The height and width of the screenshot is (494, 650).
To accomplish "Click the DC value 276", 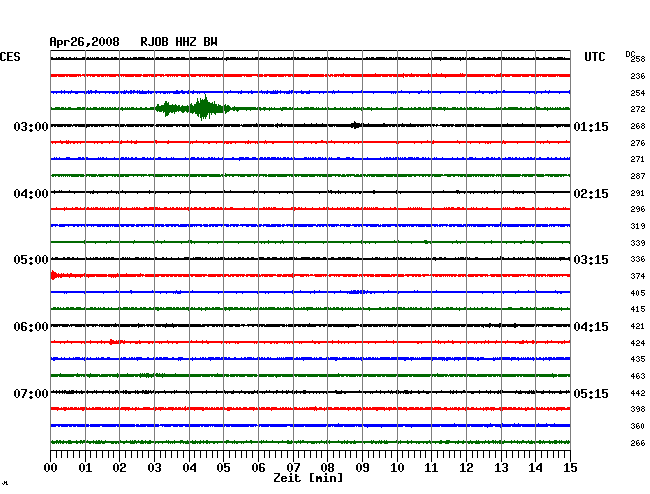I will (x=638, y=143).
